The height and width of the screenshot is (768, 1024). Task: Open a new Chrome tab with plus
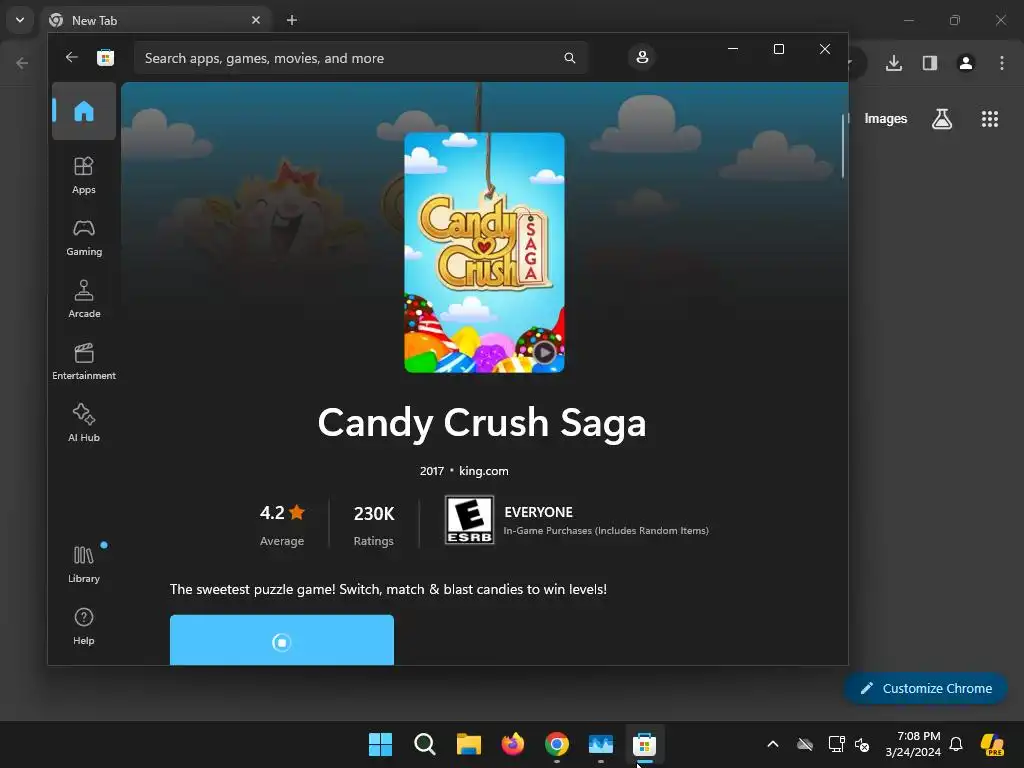click(292, 20)
